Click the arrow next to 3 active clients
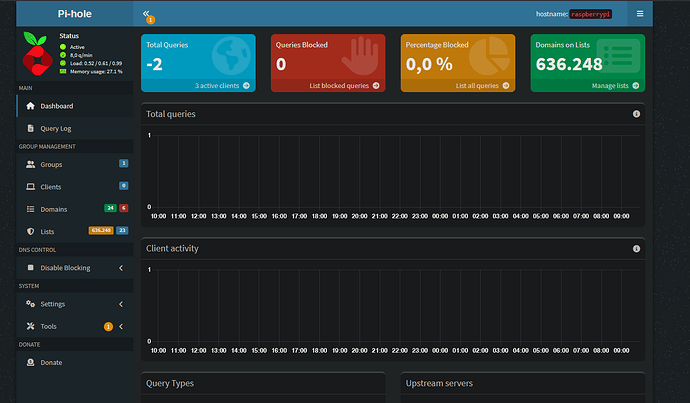 [246, 86]
